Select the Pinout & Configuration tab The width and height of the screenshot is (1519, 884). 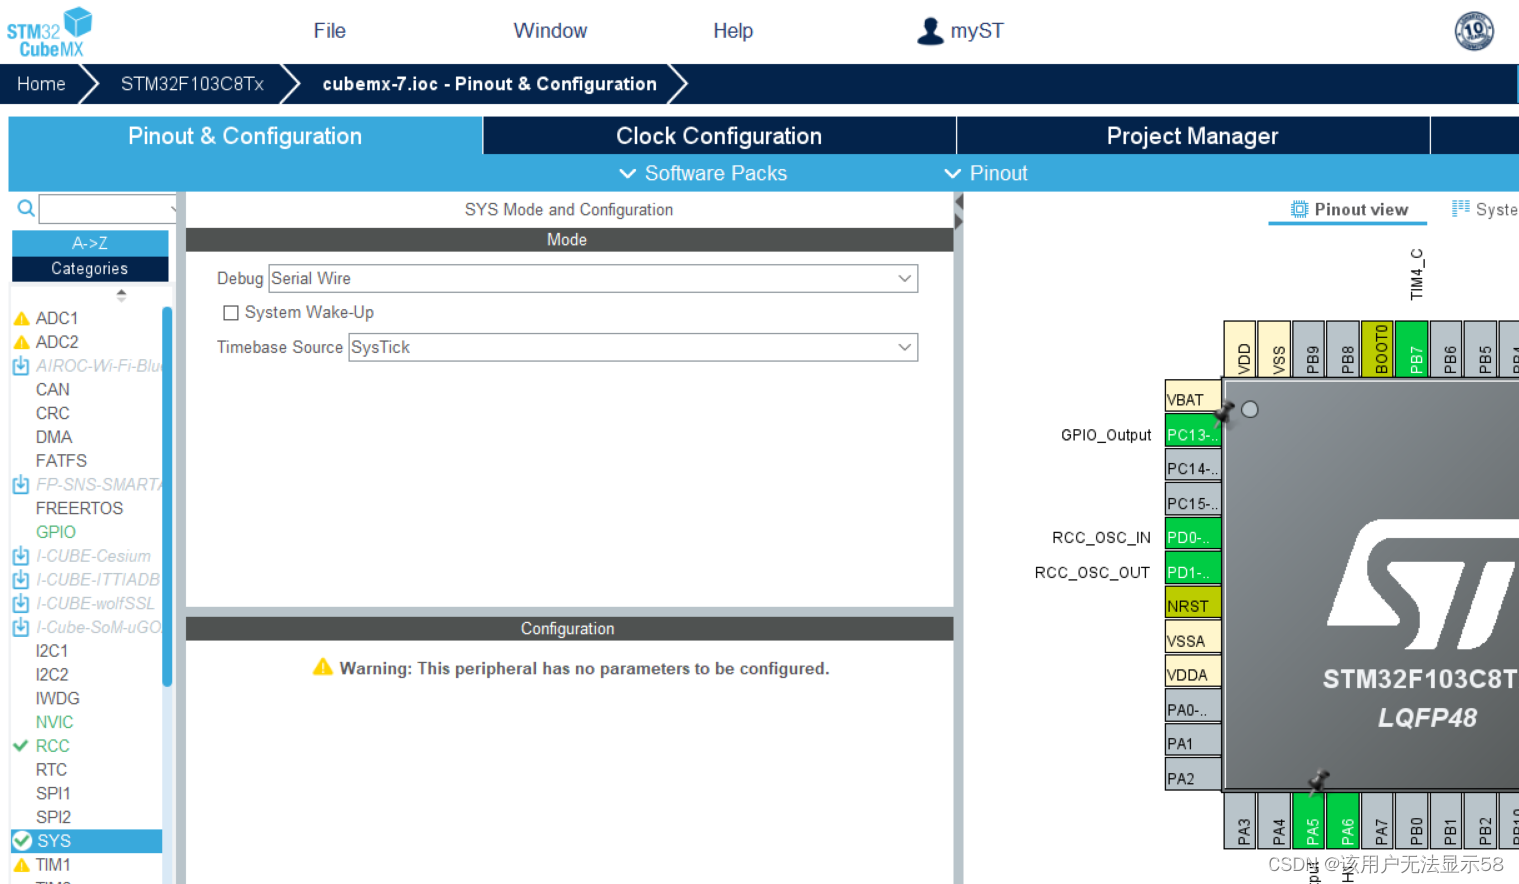coord(245,136)
